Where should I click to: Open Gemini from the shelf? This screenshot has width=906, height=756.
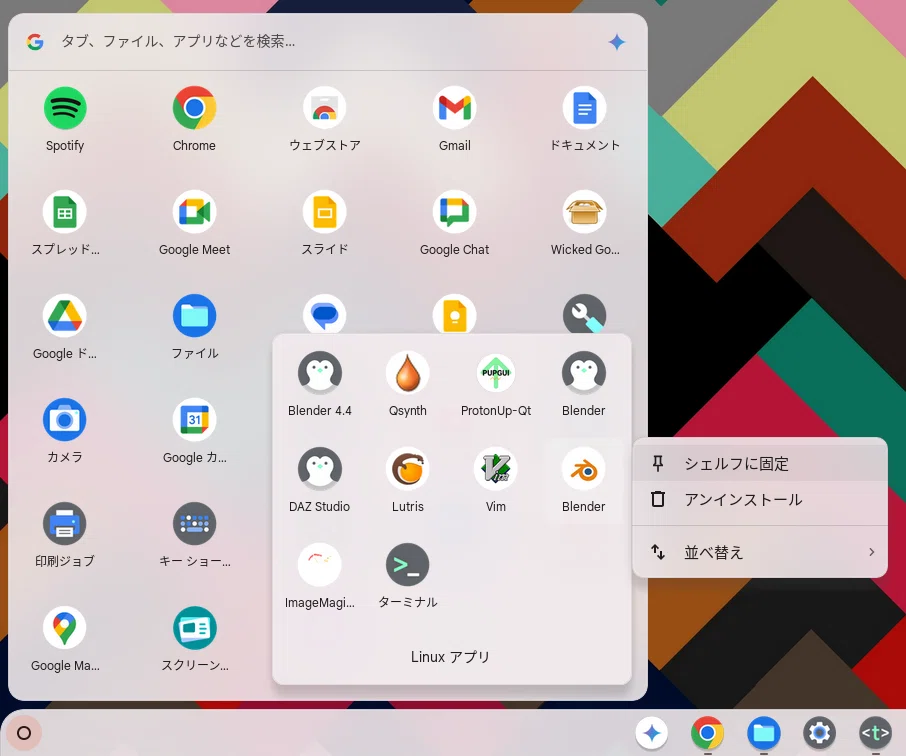[x=652, y=733]
